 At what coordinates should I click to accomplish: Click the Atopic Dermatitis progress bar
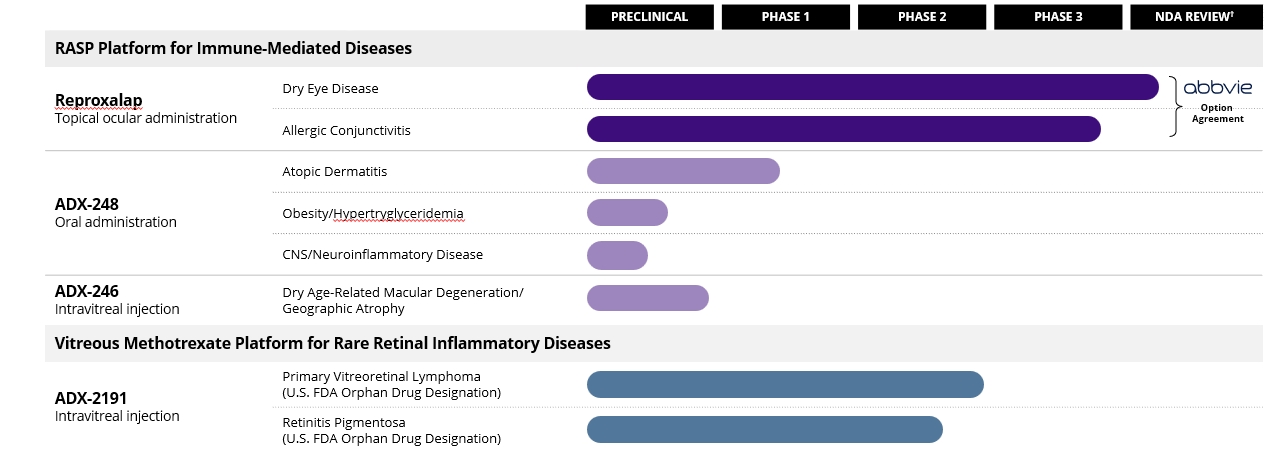tap(683, 171)
